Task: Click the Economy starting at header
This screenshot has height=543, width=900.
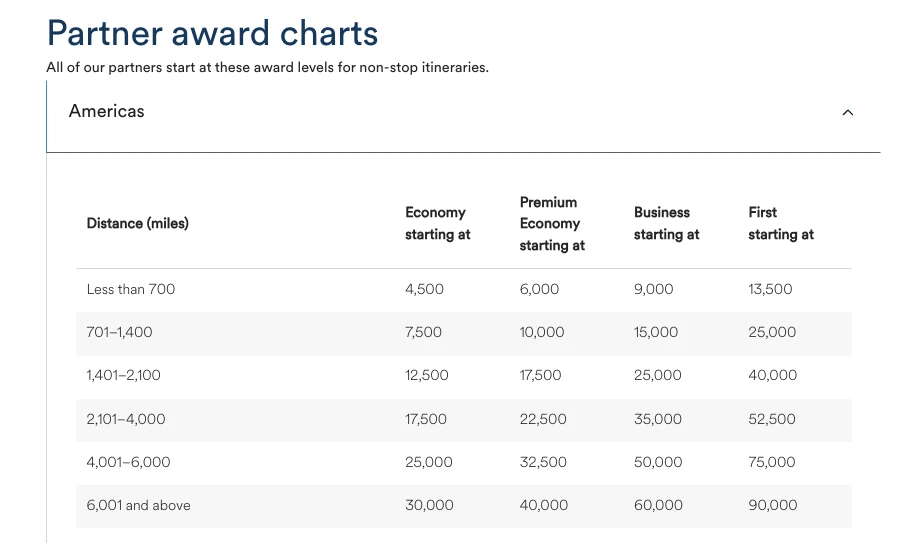Action: tap(437, 223)
